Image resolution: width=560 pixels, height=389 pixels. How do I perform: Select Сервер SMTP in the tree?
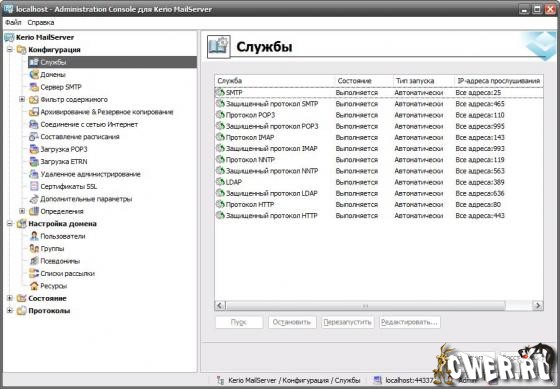pyautogui.click(x=61, y=87)
